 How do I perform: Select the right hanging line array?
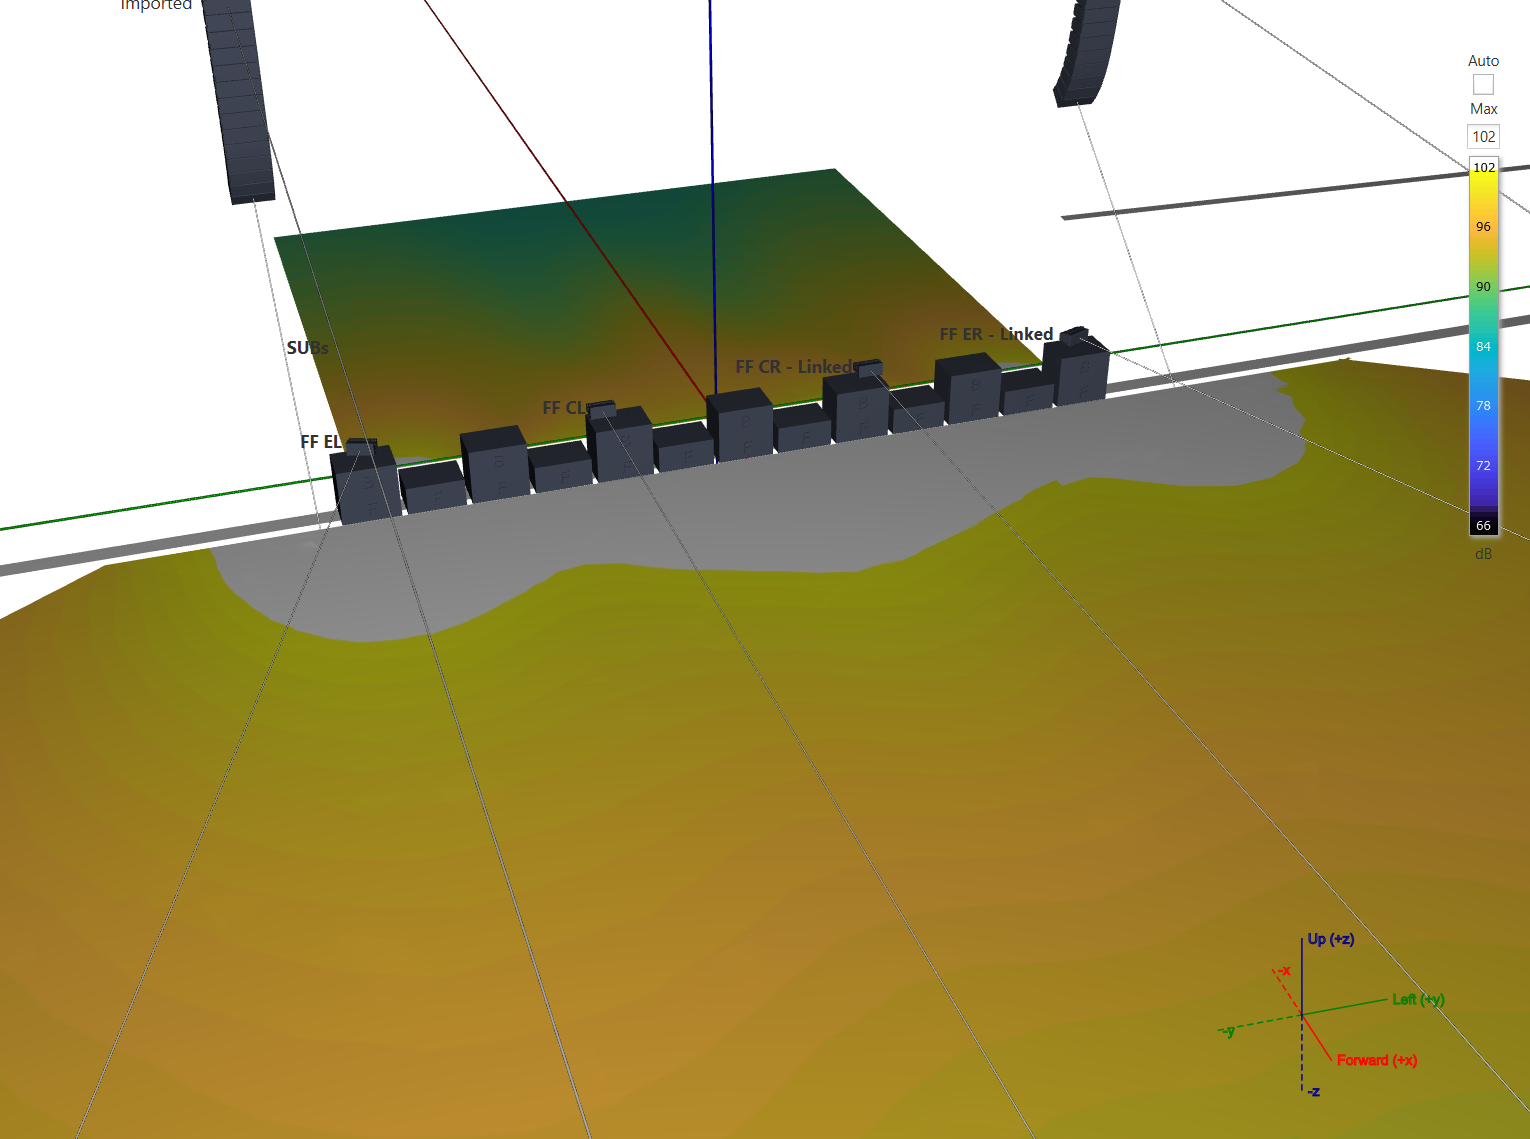1087,52
